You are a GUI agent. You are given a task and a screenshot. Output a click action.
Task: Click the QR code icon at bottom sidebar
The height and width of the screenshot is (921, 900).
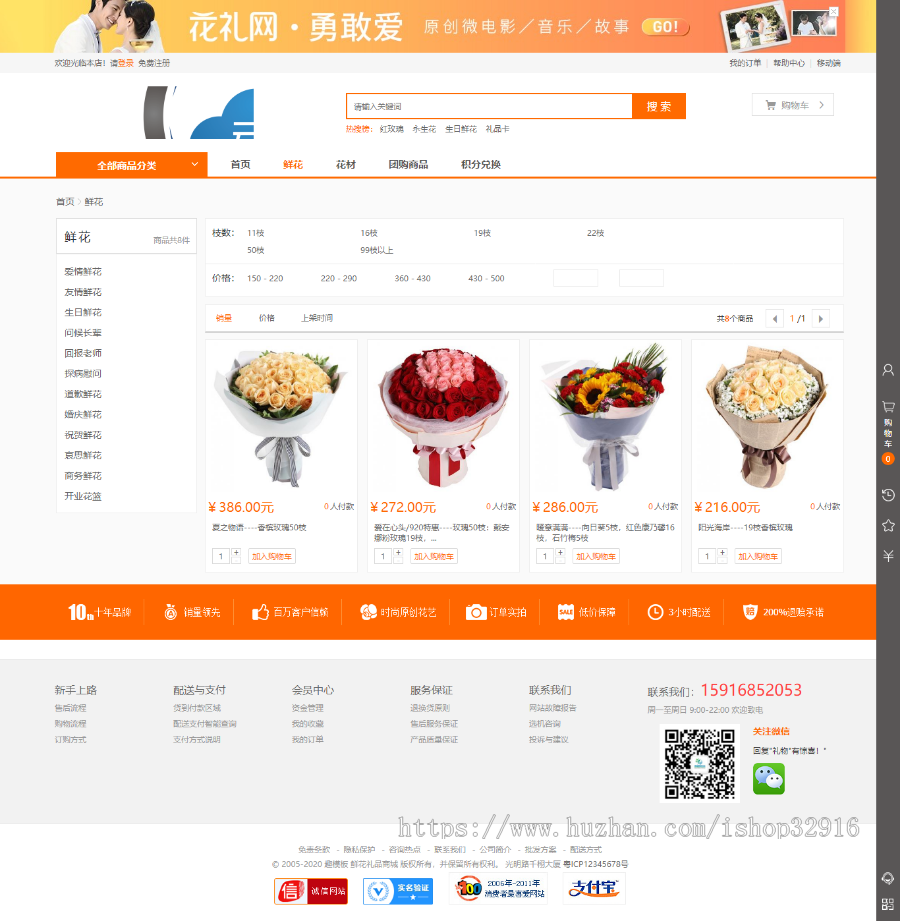pyautogui.click(x=888, y=903)
